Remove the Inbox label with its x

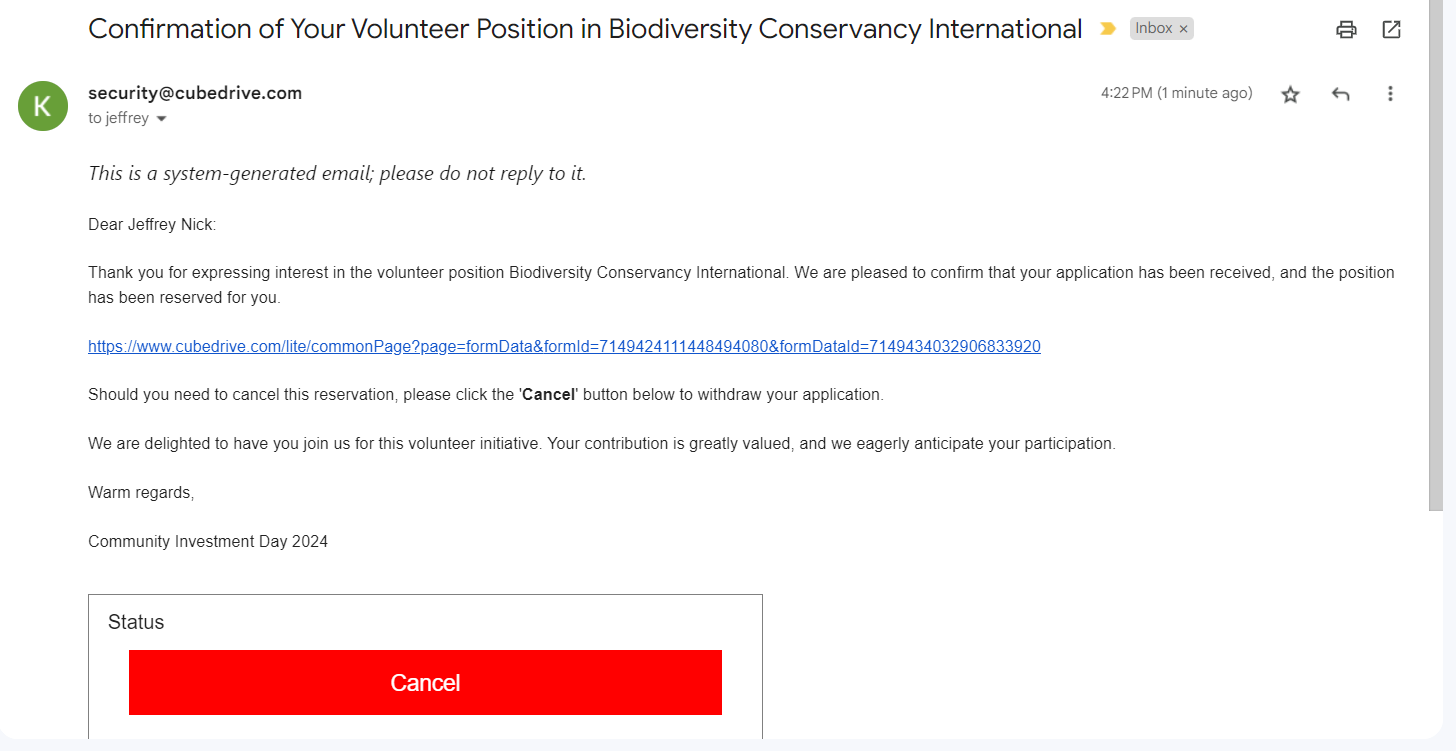pyautogui.click(x=1183, y=29)
